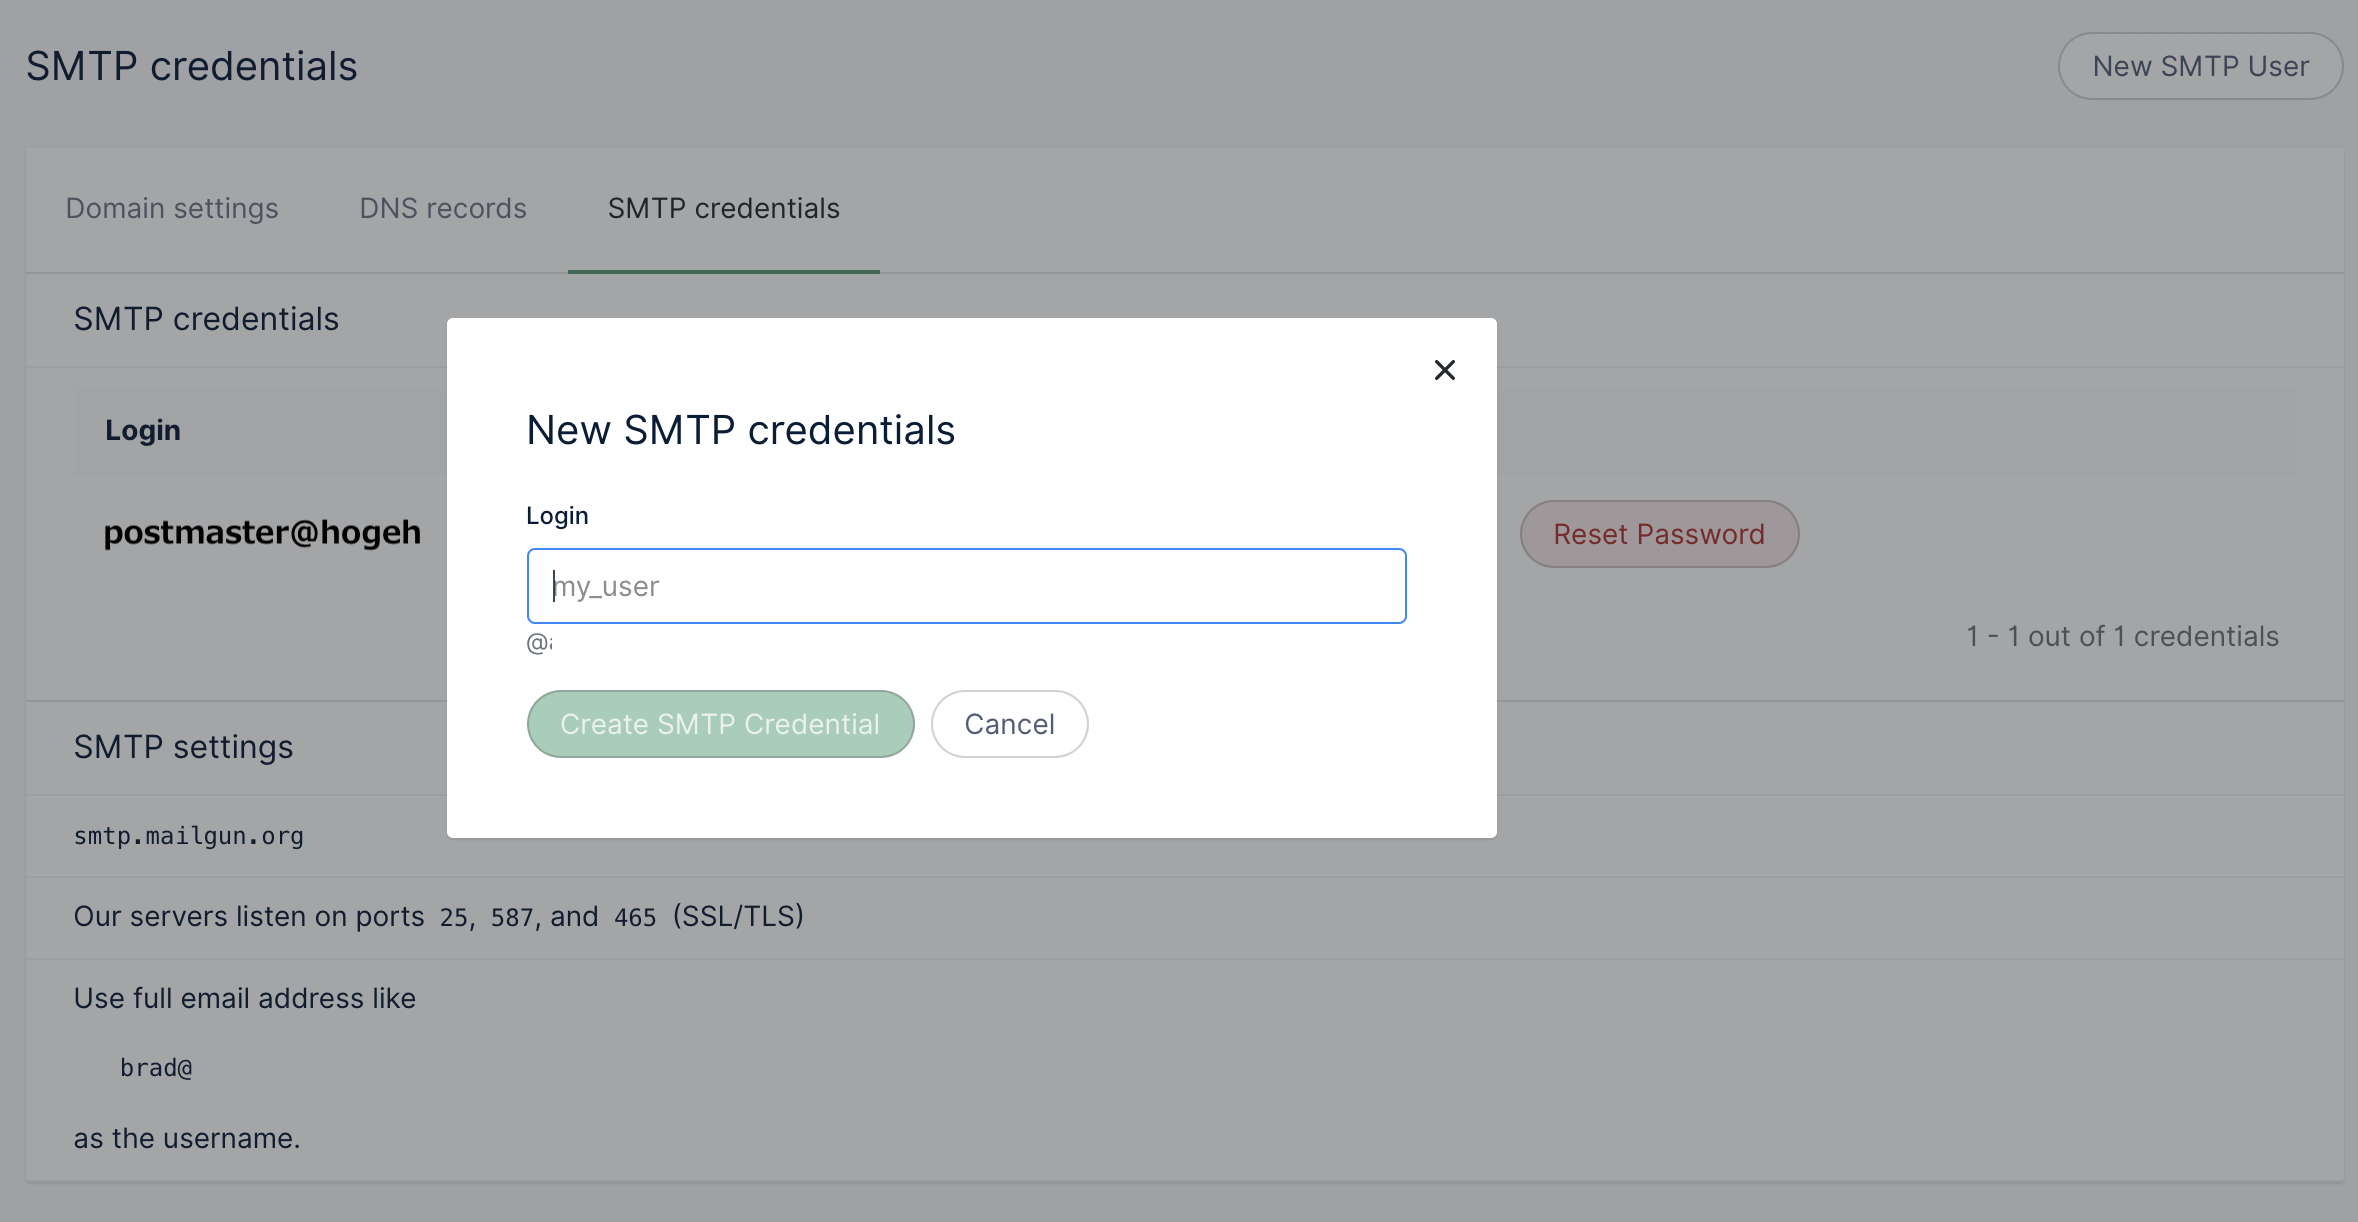
Task: Close the New SMTP credentials dialog
Action: click(1445, 370)
